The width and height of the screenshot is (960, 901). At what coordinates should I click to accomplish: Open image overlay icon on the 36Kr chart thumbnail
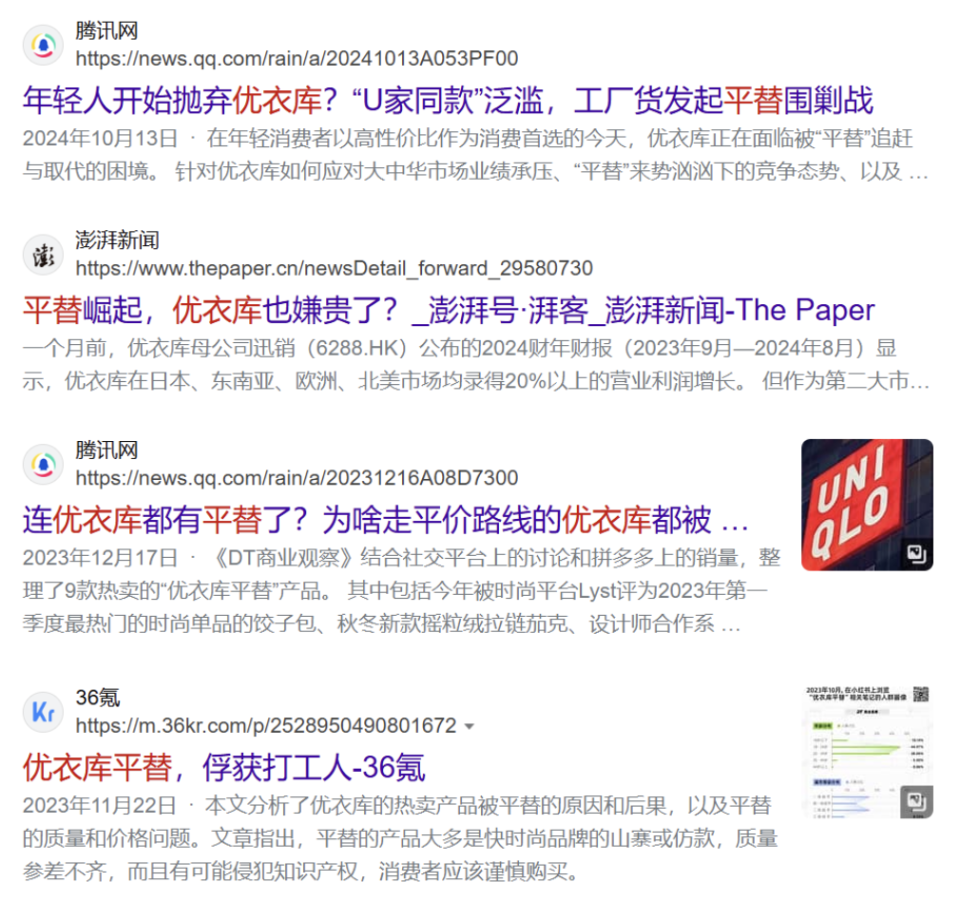tap(917, 801)
